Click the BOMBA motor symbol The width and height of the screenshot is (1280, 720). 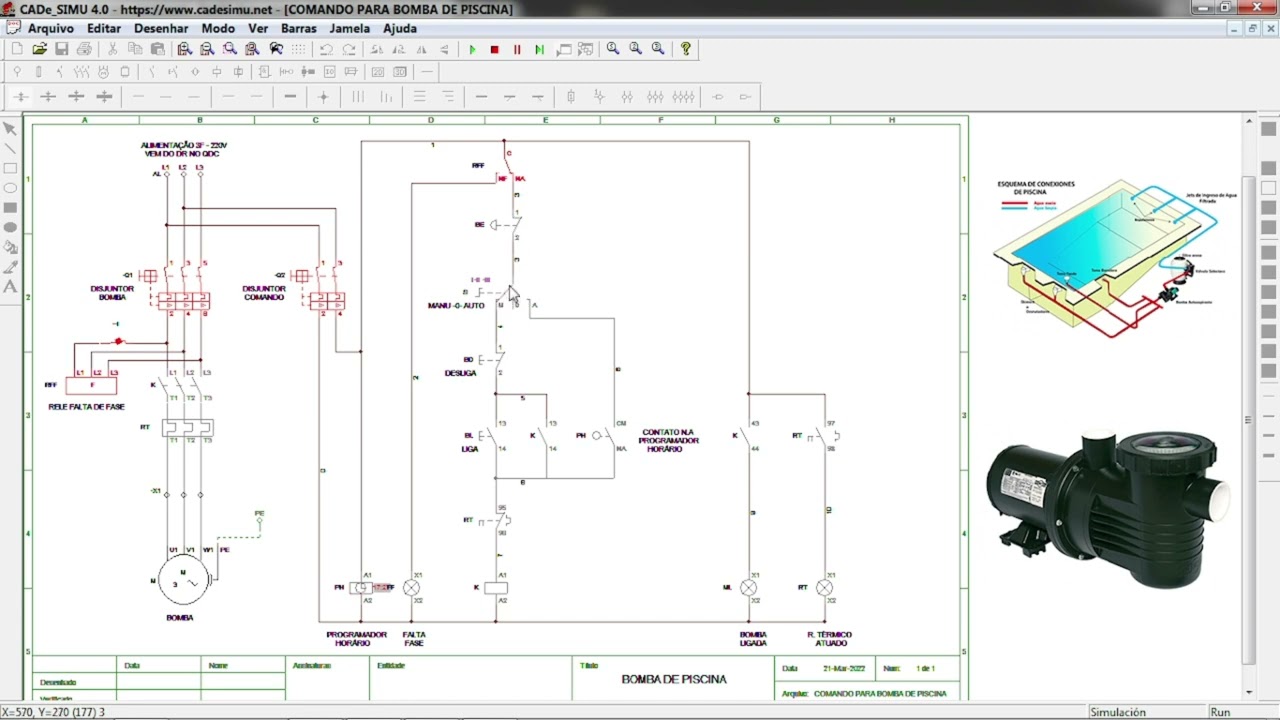184,580
